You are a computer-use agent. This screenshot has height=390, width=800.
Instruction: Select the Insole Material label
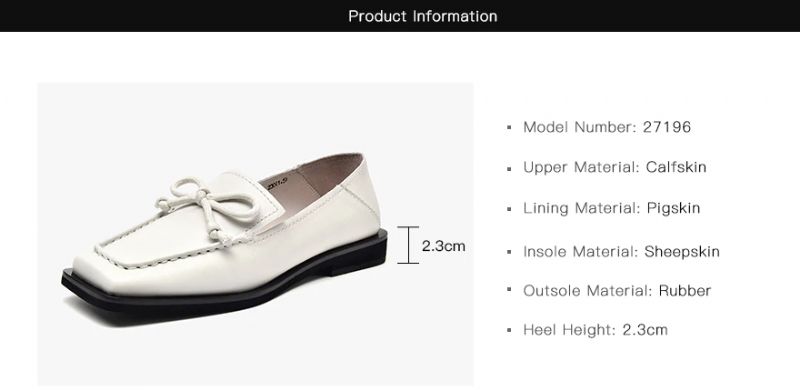pos(581,251)
